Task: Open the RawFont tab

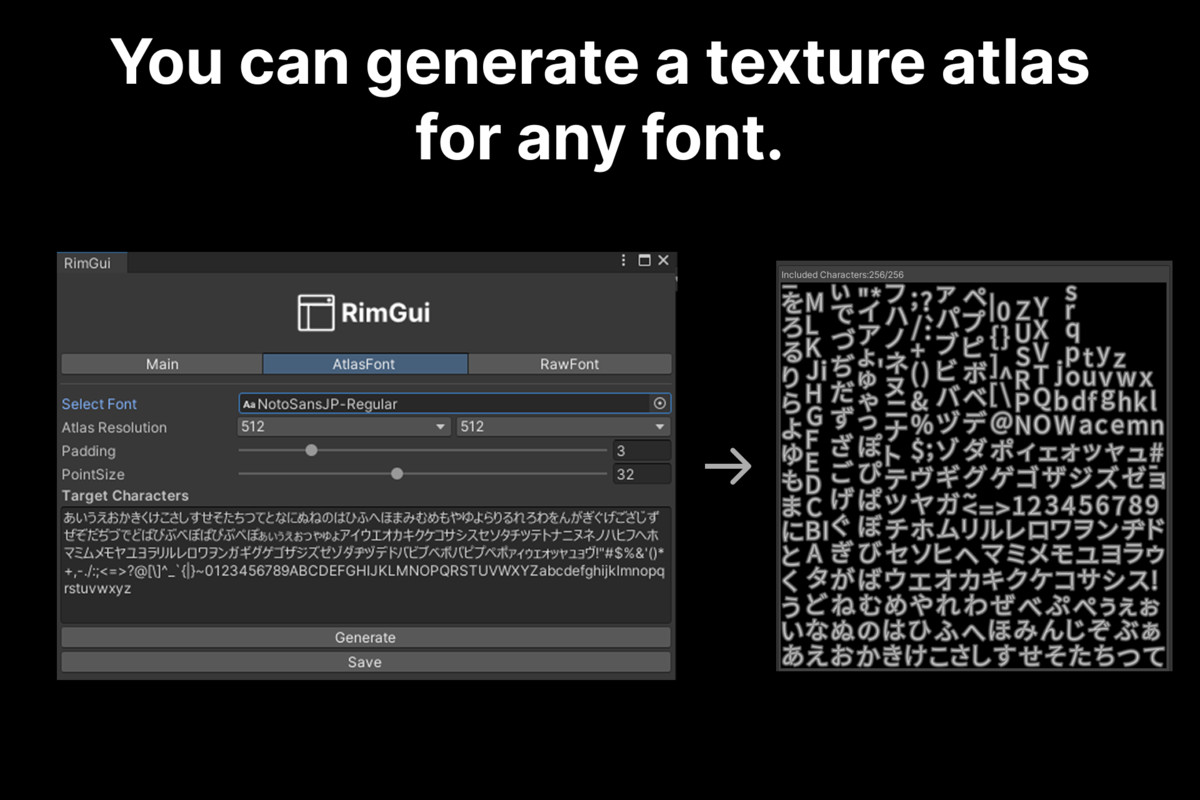Action: point(570,364)
